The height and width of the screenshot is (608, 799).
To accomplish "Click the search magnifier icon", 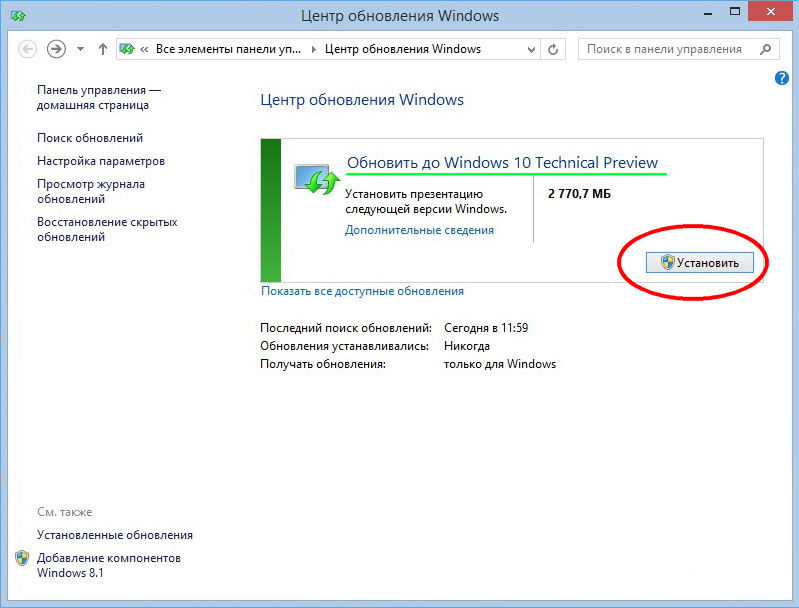I will click(x=765, y=49).
